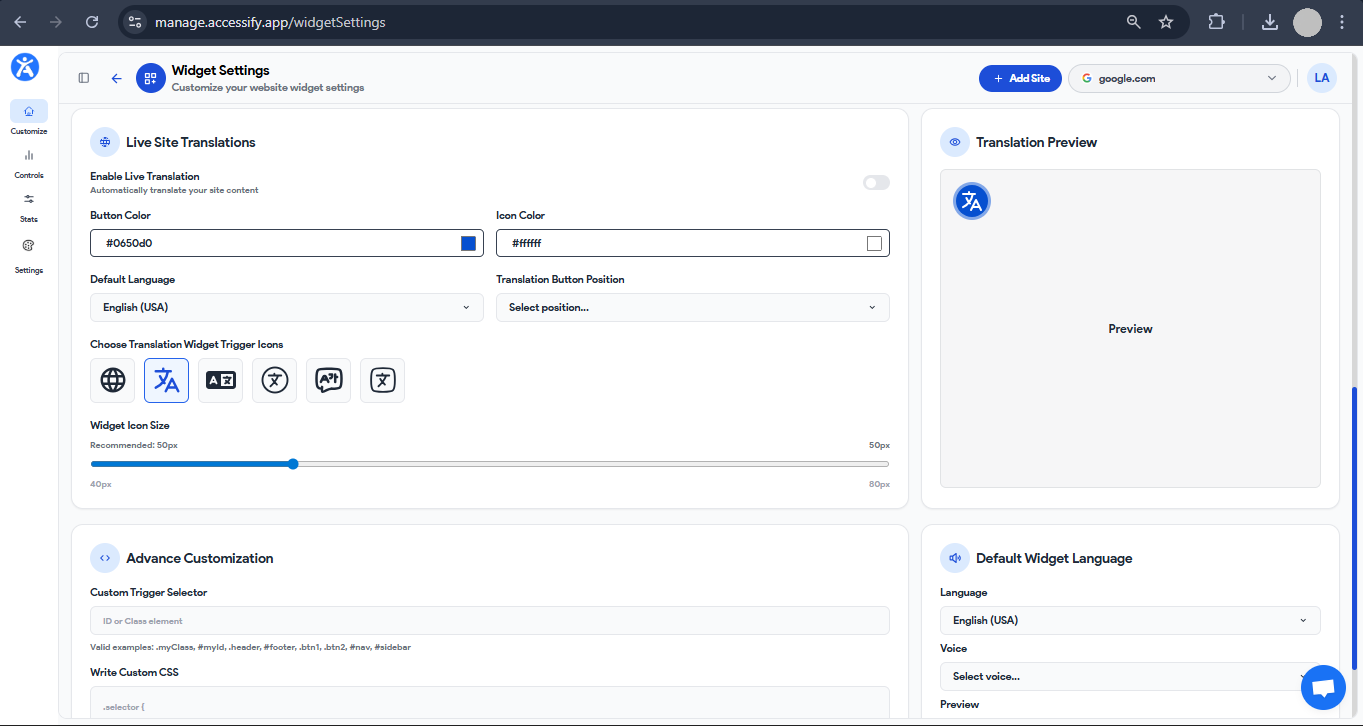Choose the highlighted translate trigger icon option
The image size is (1363, 726).
pos(167,380)
